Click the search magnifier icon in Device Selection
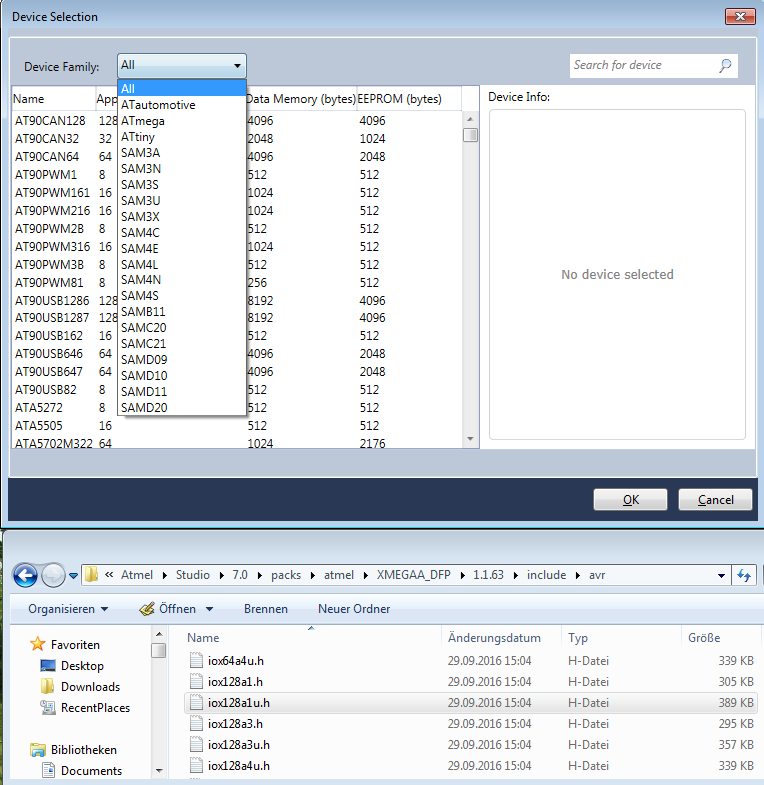The image size is (764, 785). [x=725, y=66]
